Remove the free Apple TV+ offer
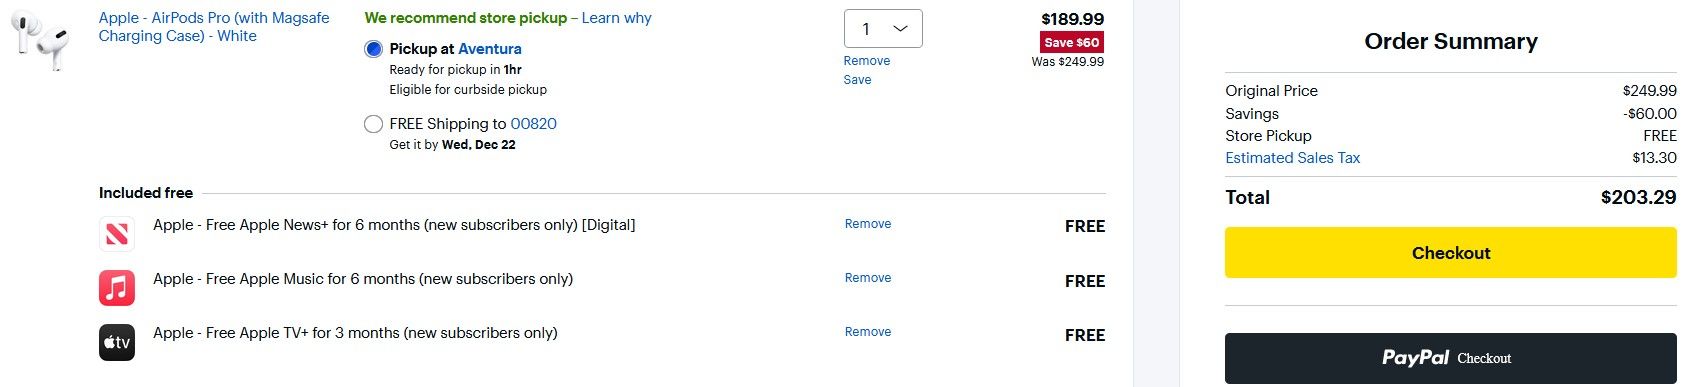This screenshot has width=1690, height=387. (x=868, y=332)
